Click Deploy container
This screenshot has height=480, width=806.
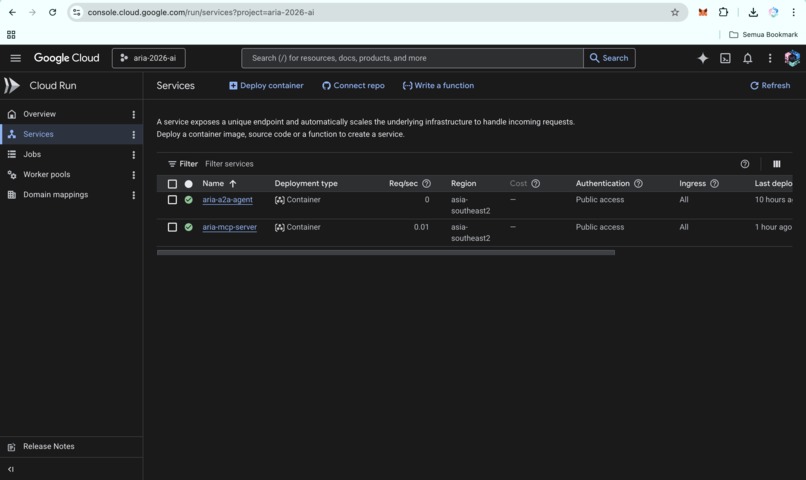(x=266, y=85)
